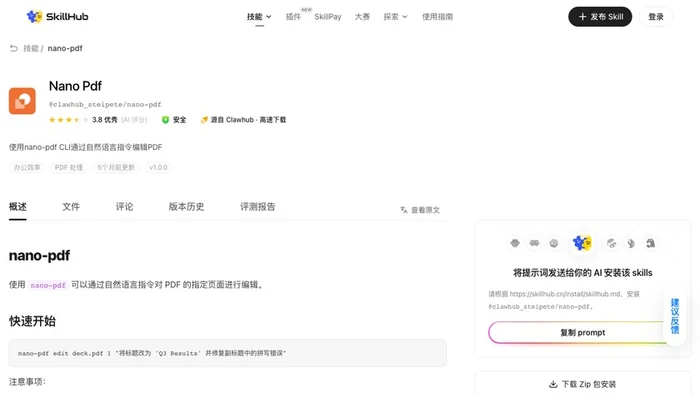Select the 办公效率 tag
Screen dimensions: 700x395
27,167
